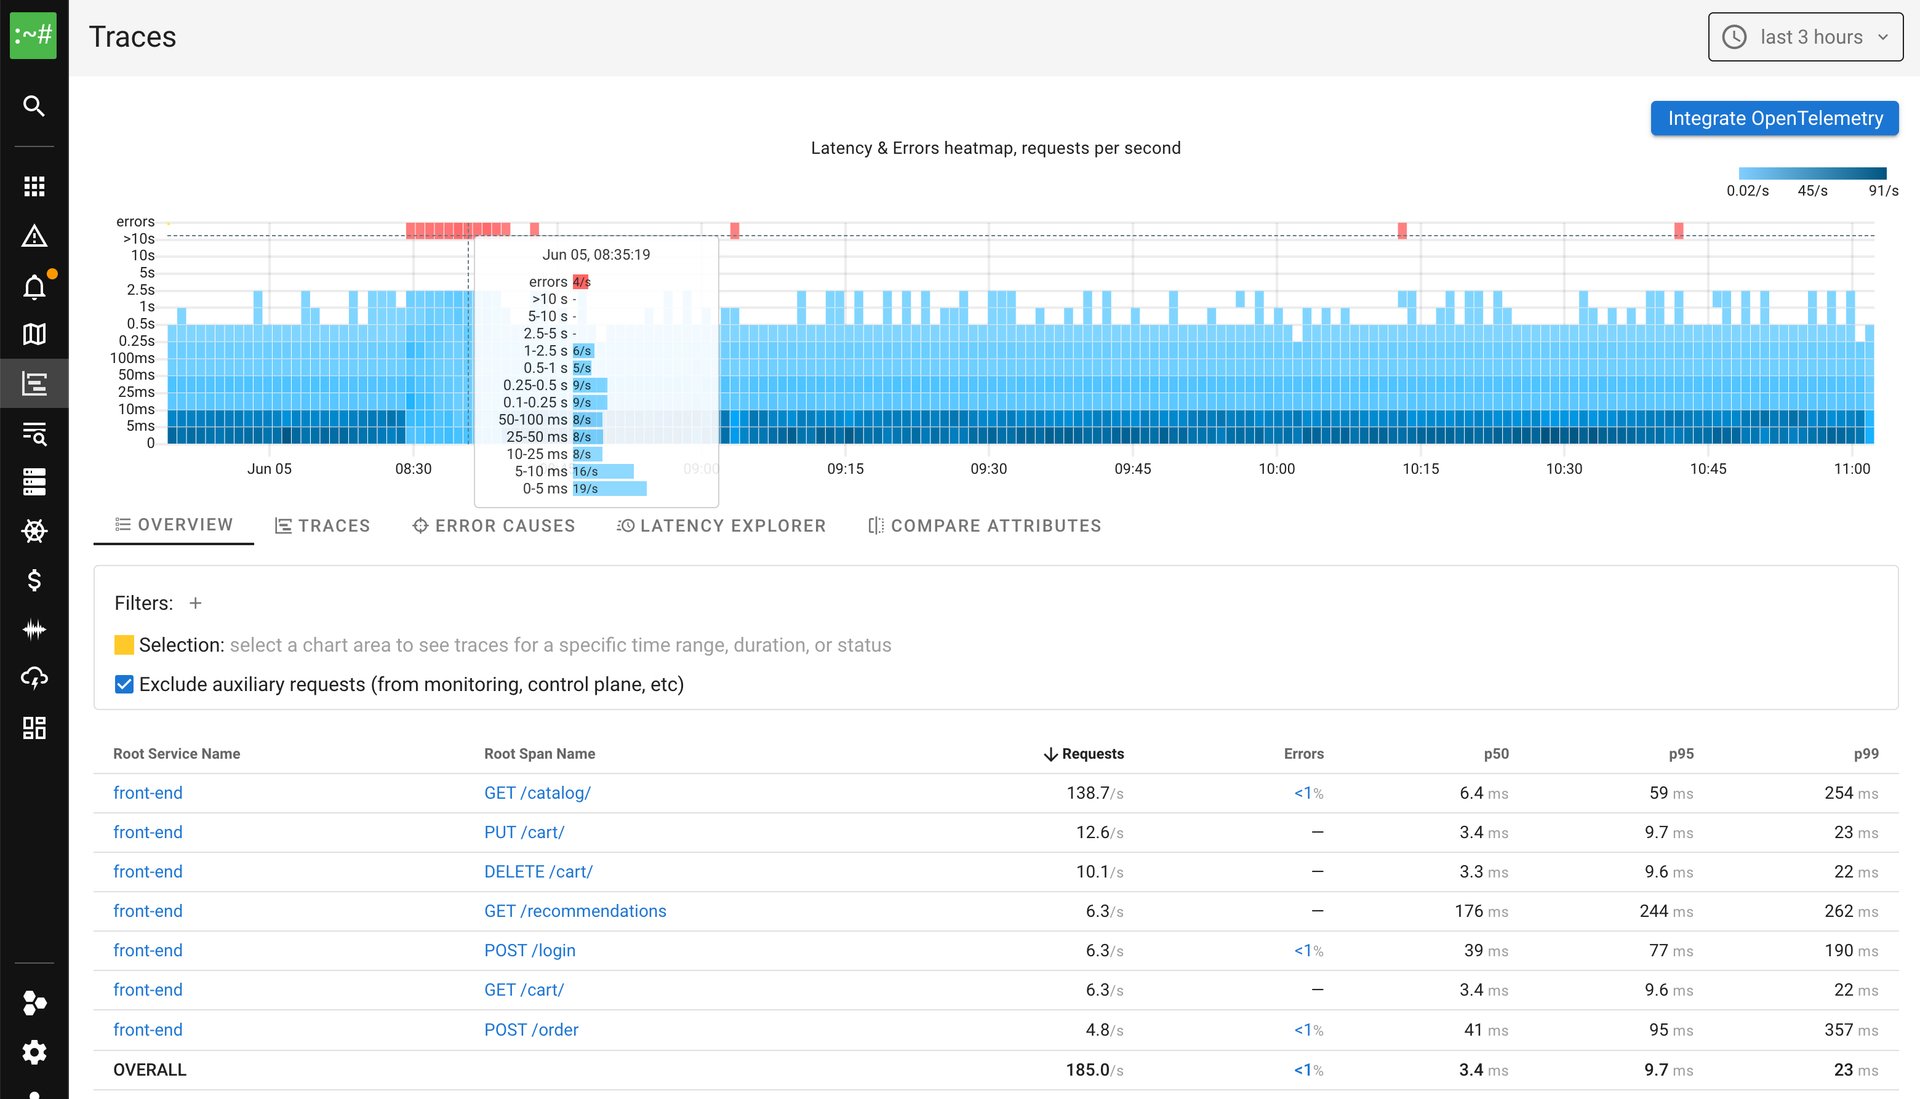Open the costs dollar icon
The height and width of the screenshot is (1099, 1920).
(x=34, y=580)
